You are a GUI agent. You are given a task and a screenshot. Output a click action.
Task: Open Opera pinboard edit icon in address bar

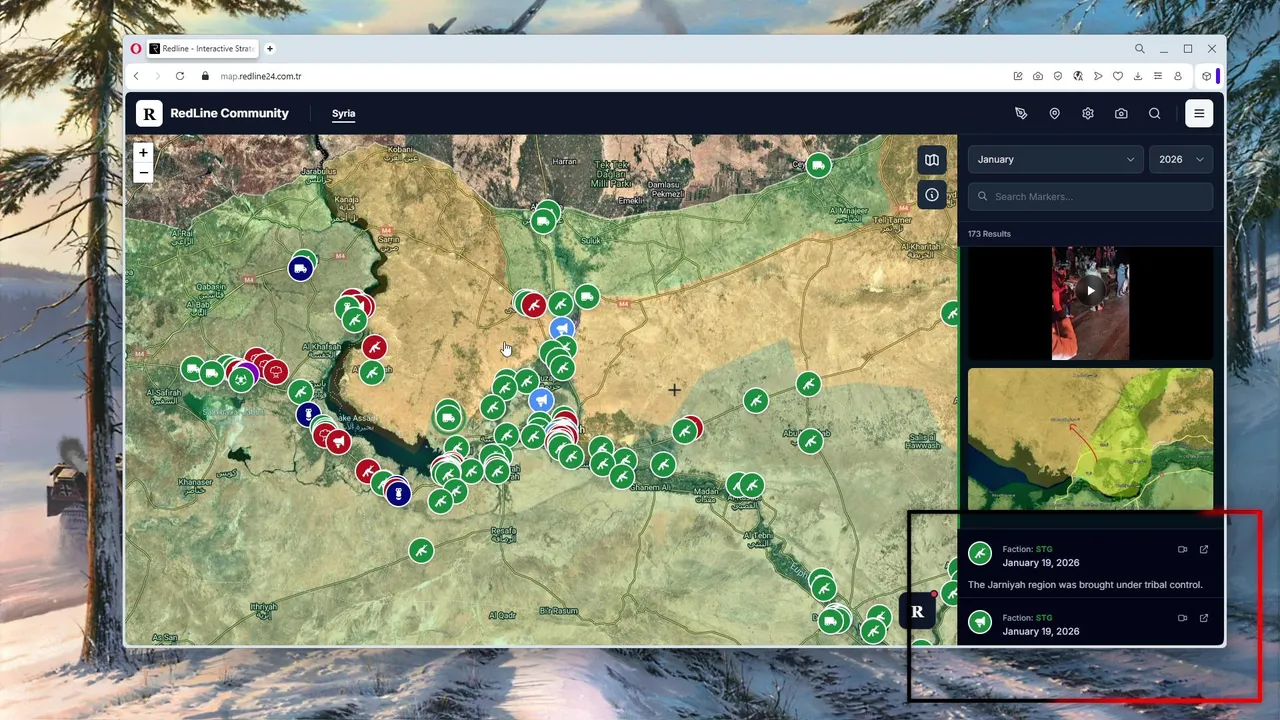click(x=1018, y=76)
